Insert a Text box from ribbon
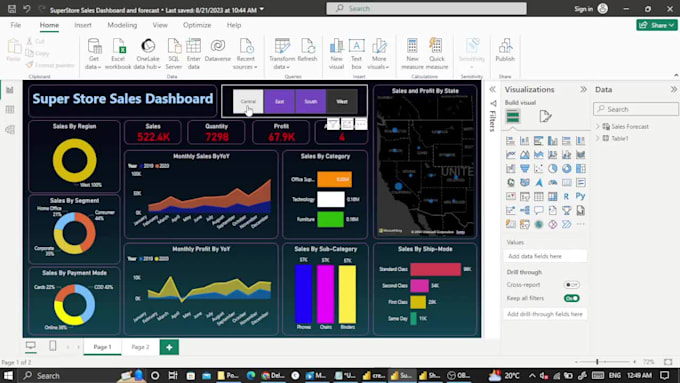Viewport: 680px width, 383px height. pyautogui.click(x=356, y=54)
